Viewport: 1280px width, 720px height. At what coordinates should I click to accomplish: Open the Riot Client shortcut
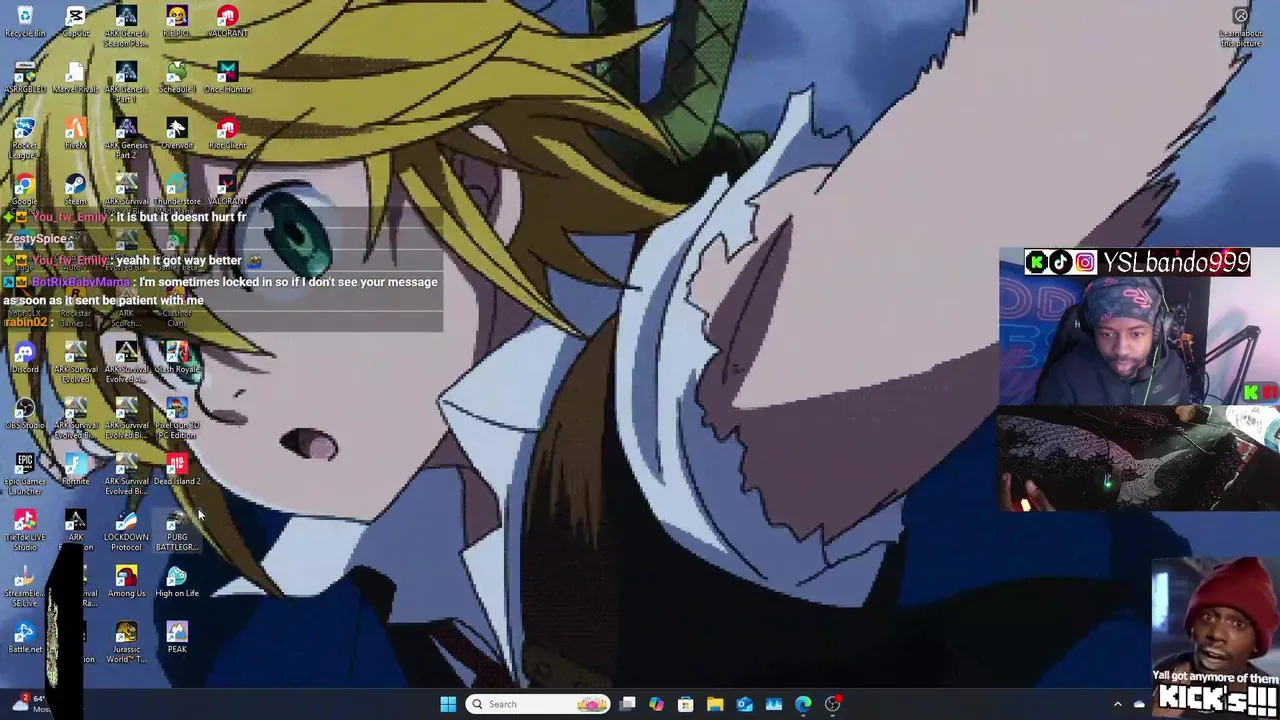[x=227, y=134]
